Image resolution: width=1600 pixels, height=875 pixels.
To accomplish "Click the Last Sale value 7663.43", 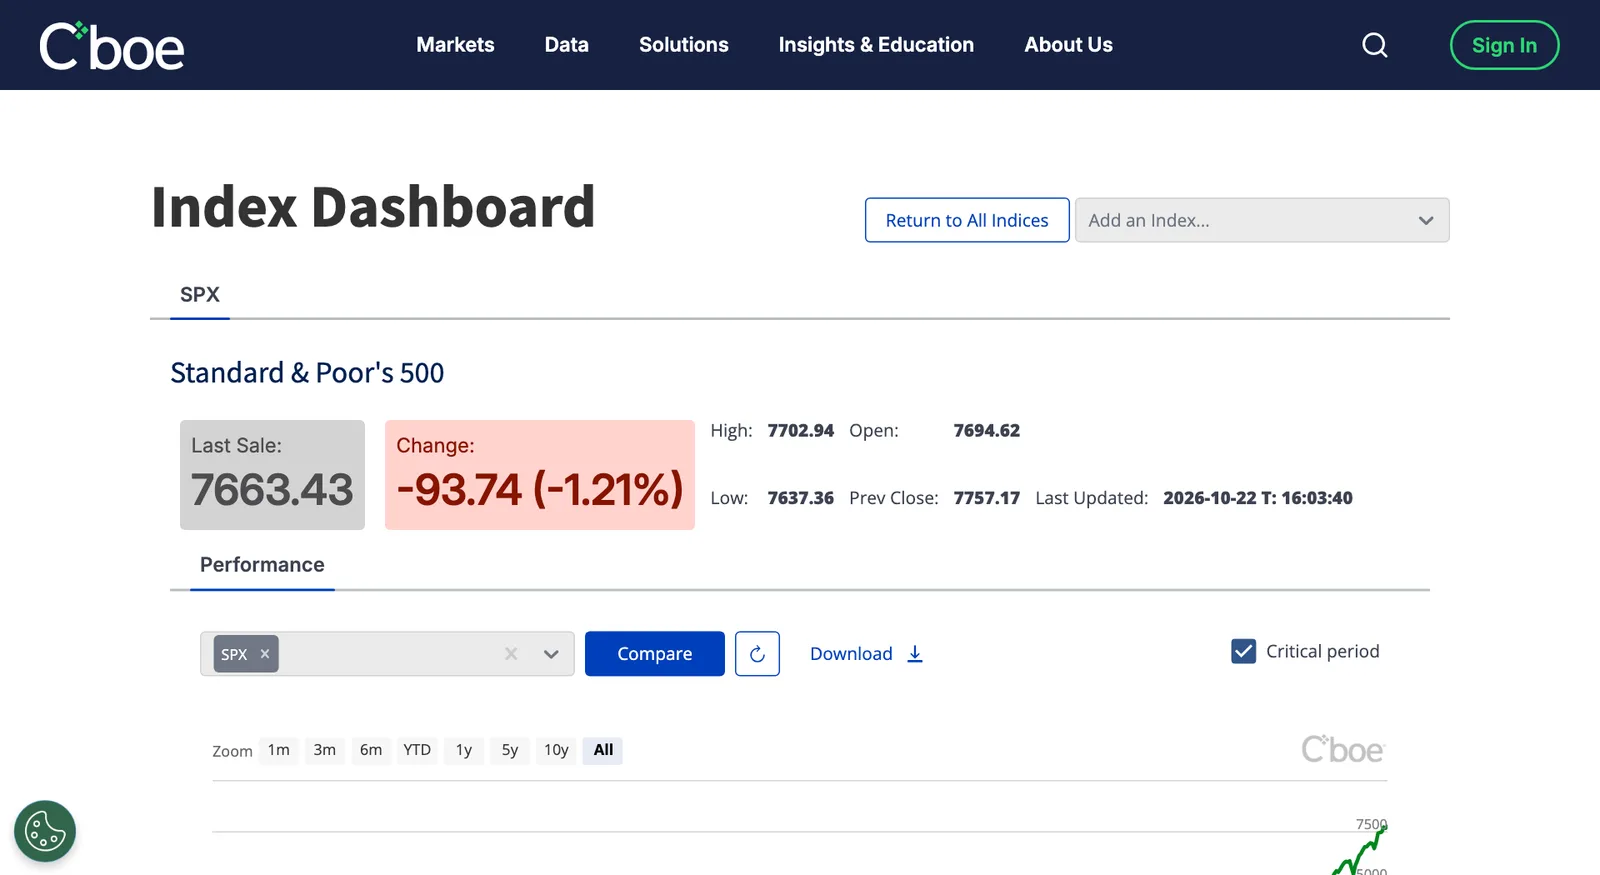I will (272, 490).
